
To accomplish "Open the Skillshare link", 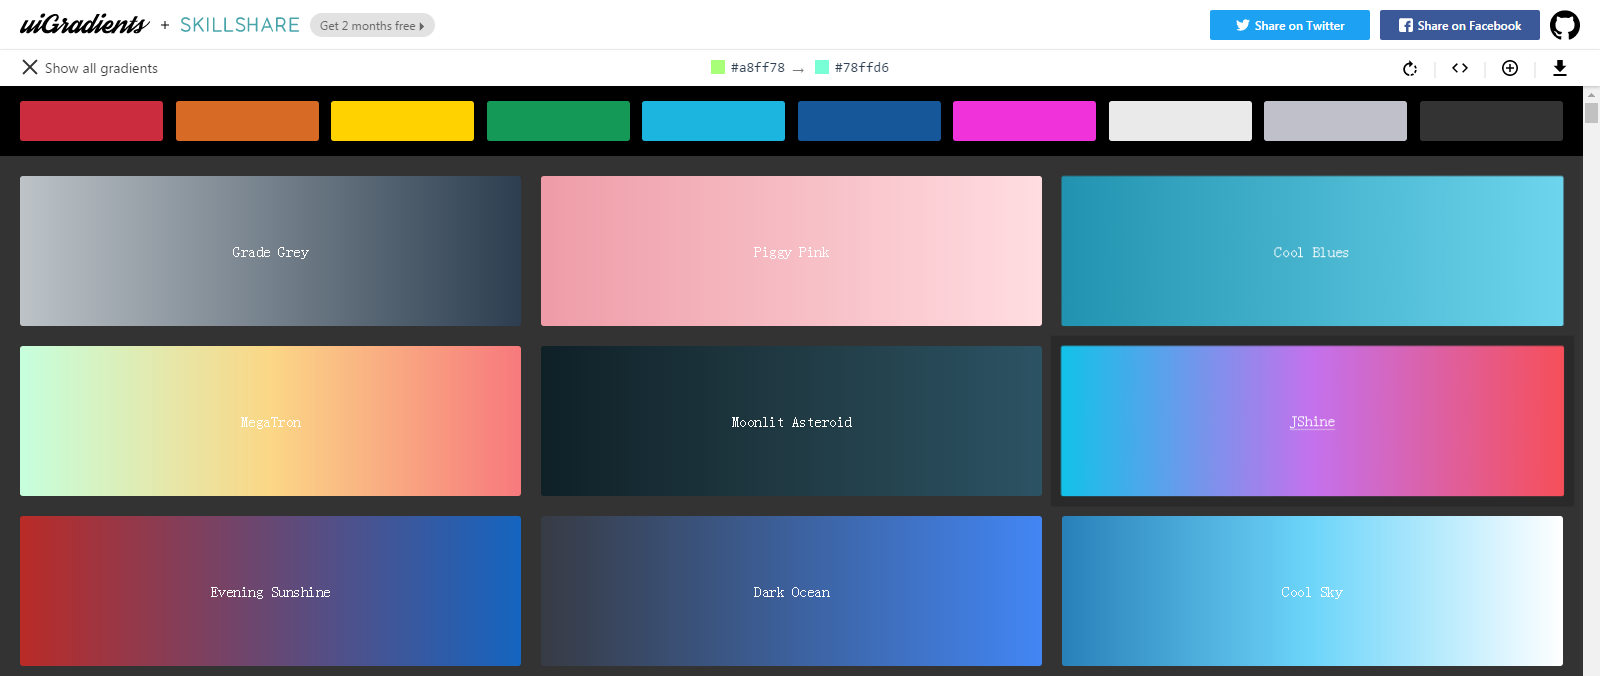I will 240,25.
